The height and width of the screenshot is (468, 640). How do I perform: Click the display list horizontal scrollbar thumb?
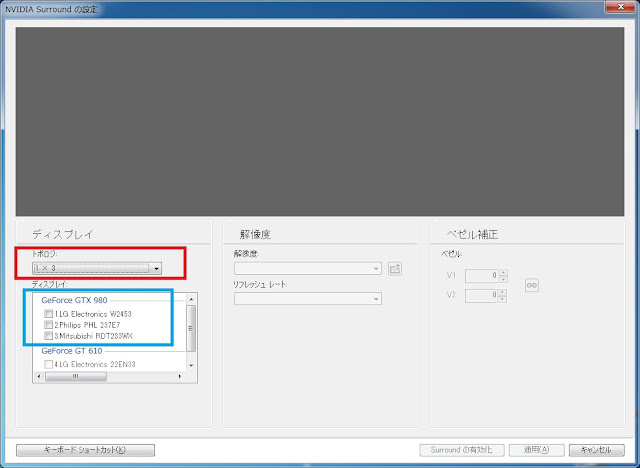coord(76,376)
